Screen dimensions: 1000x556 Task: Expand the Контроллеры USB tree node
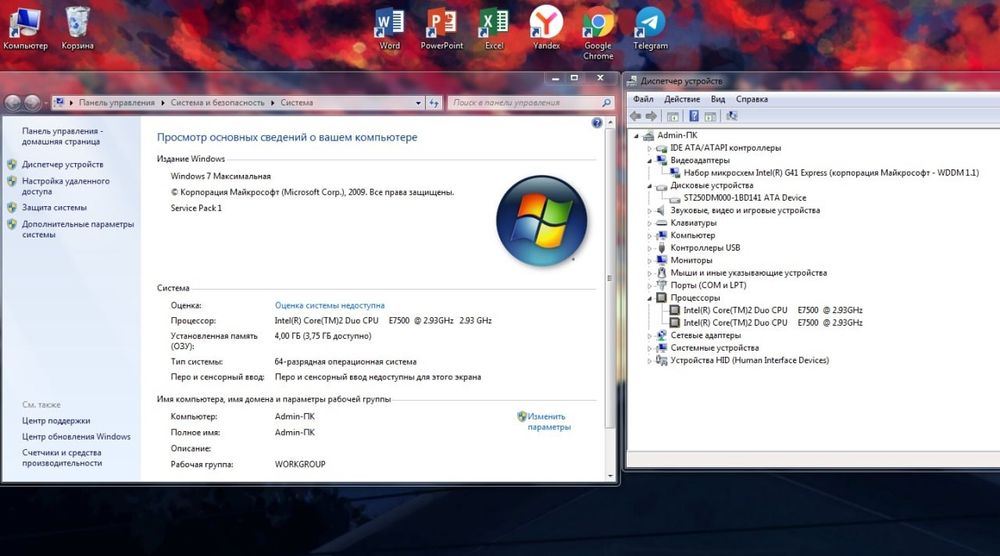649,248
